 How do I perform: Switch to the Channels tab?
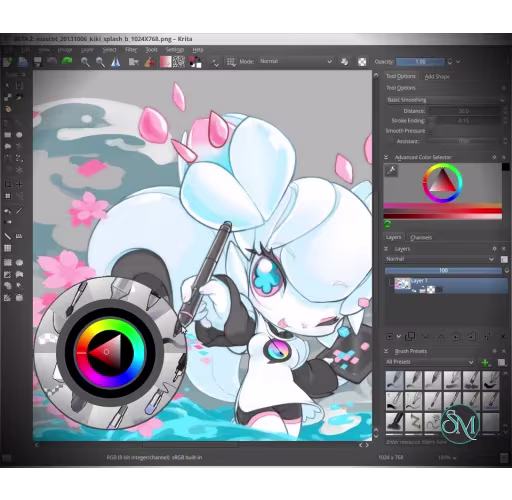click(x=421, y=237)
